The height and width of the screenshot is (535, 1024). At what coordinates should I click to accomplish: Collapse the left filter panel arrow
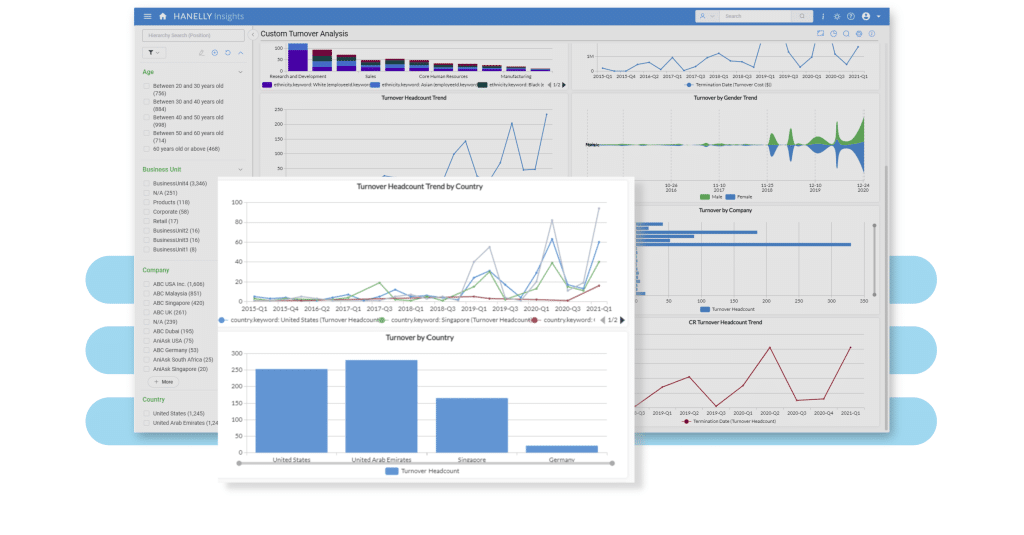(x=253, y=35)
